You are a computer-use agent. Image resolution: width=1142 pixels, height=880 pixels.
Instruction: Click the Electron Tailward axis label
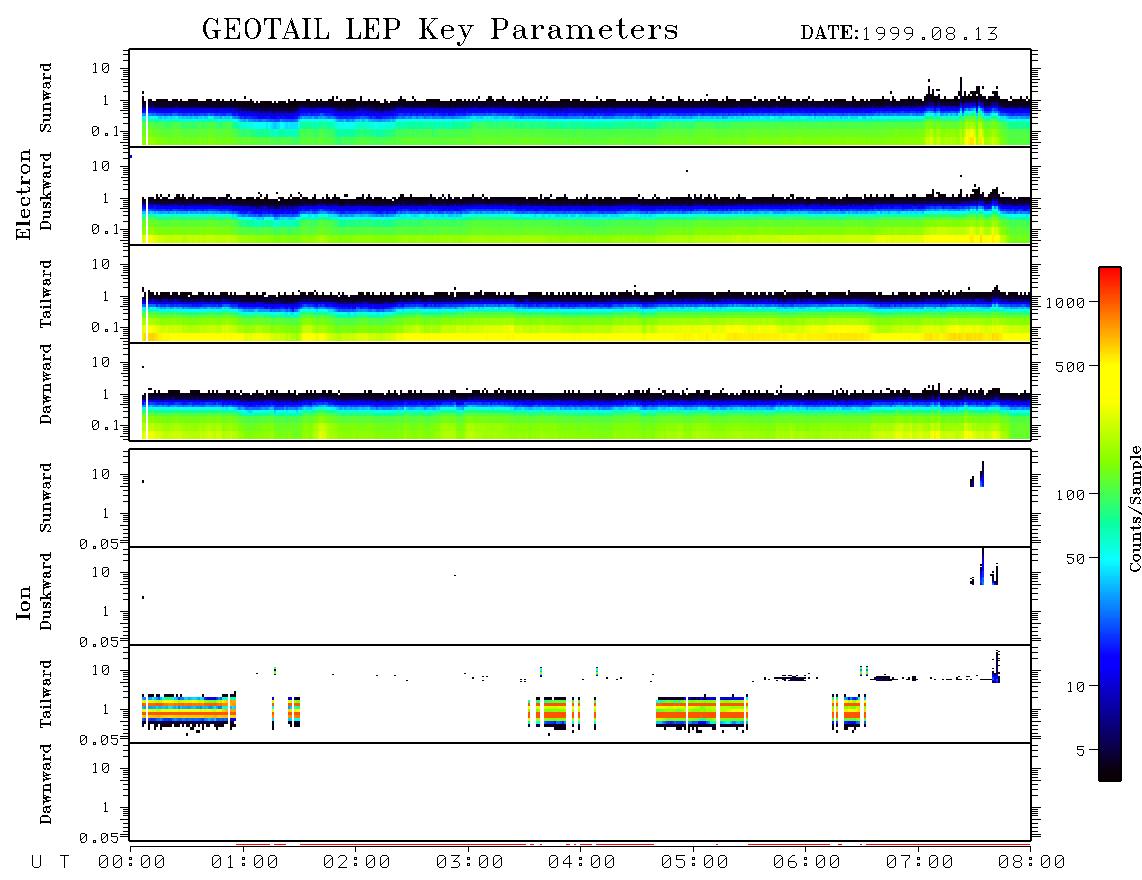[x=46, y=294]
